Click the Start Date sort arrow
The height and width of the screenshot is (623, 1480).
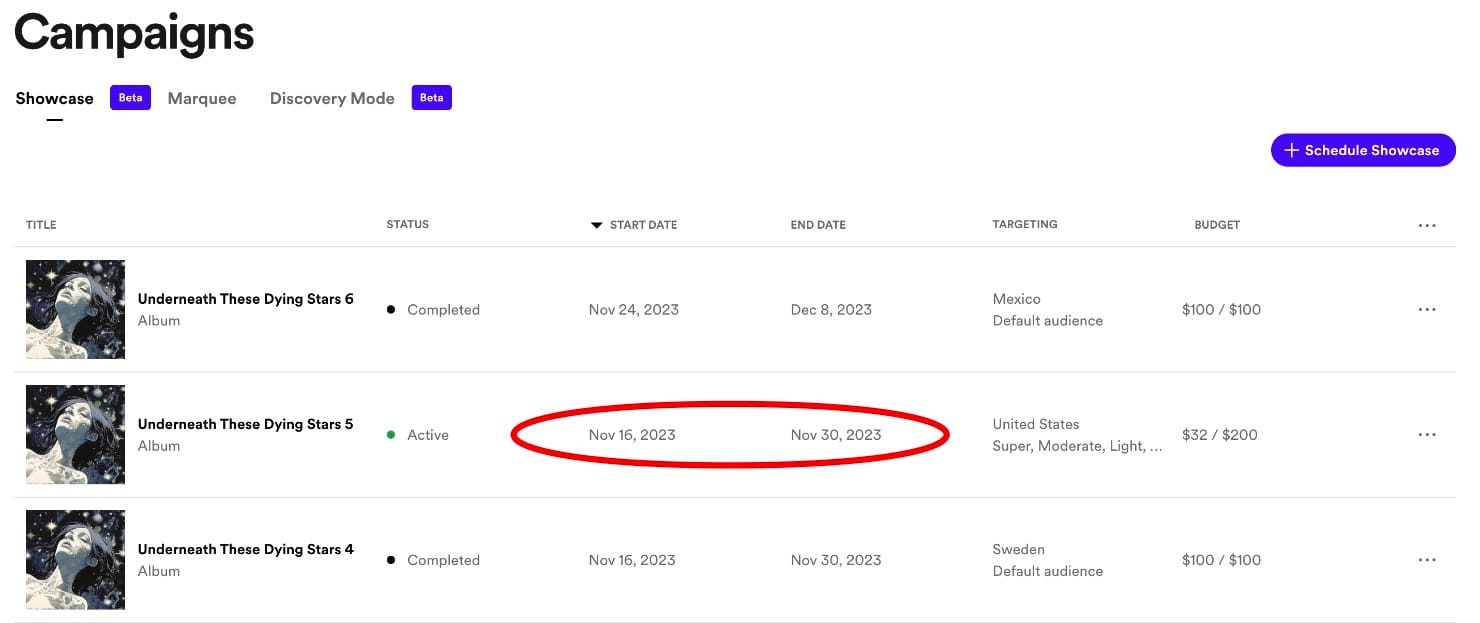tap(597, 225)
